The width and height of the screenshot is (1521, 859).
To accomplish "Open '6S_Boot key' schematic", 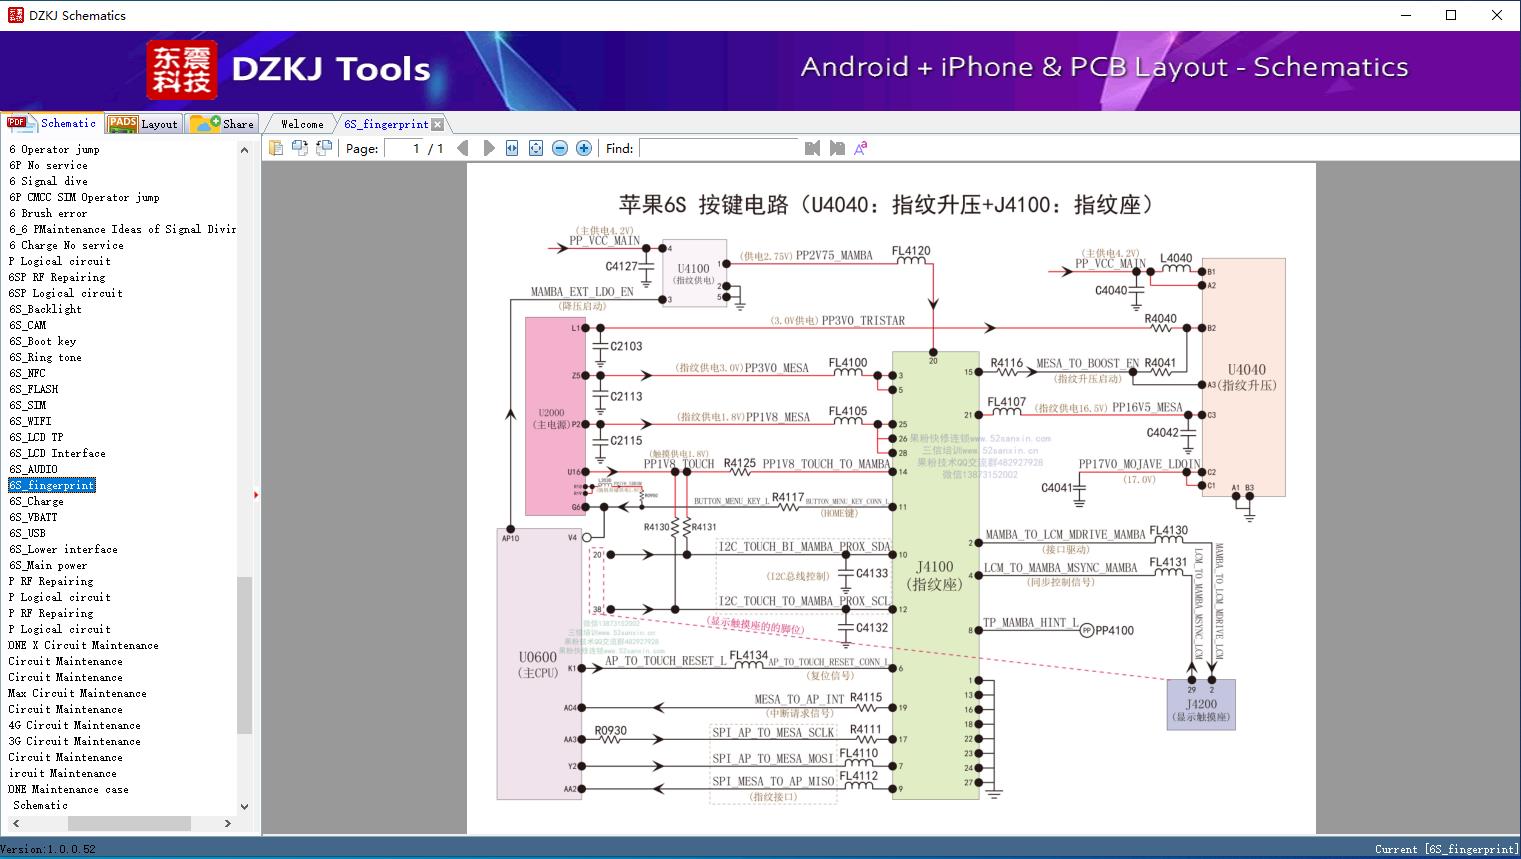I will [x=42, y=341].
